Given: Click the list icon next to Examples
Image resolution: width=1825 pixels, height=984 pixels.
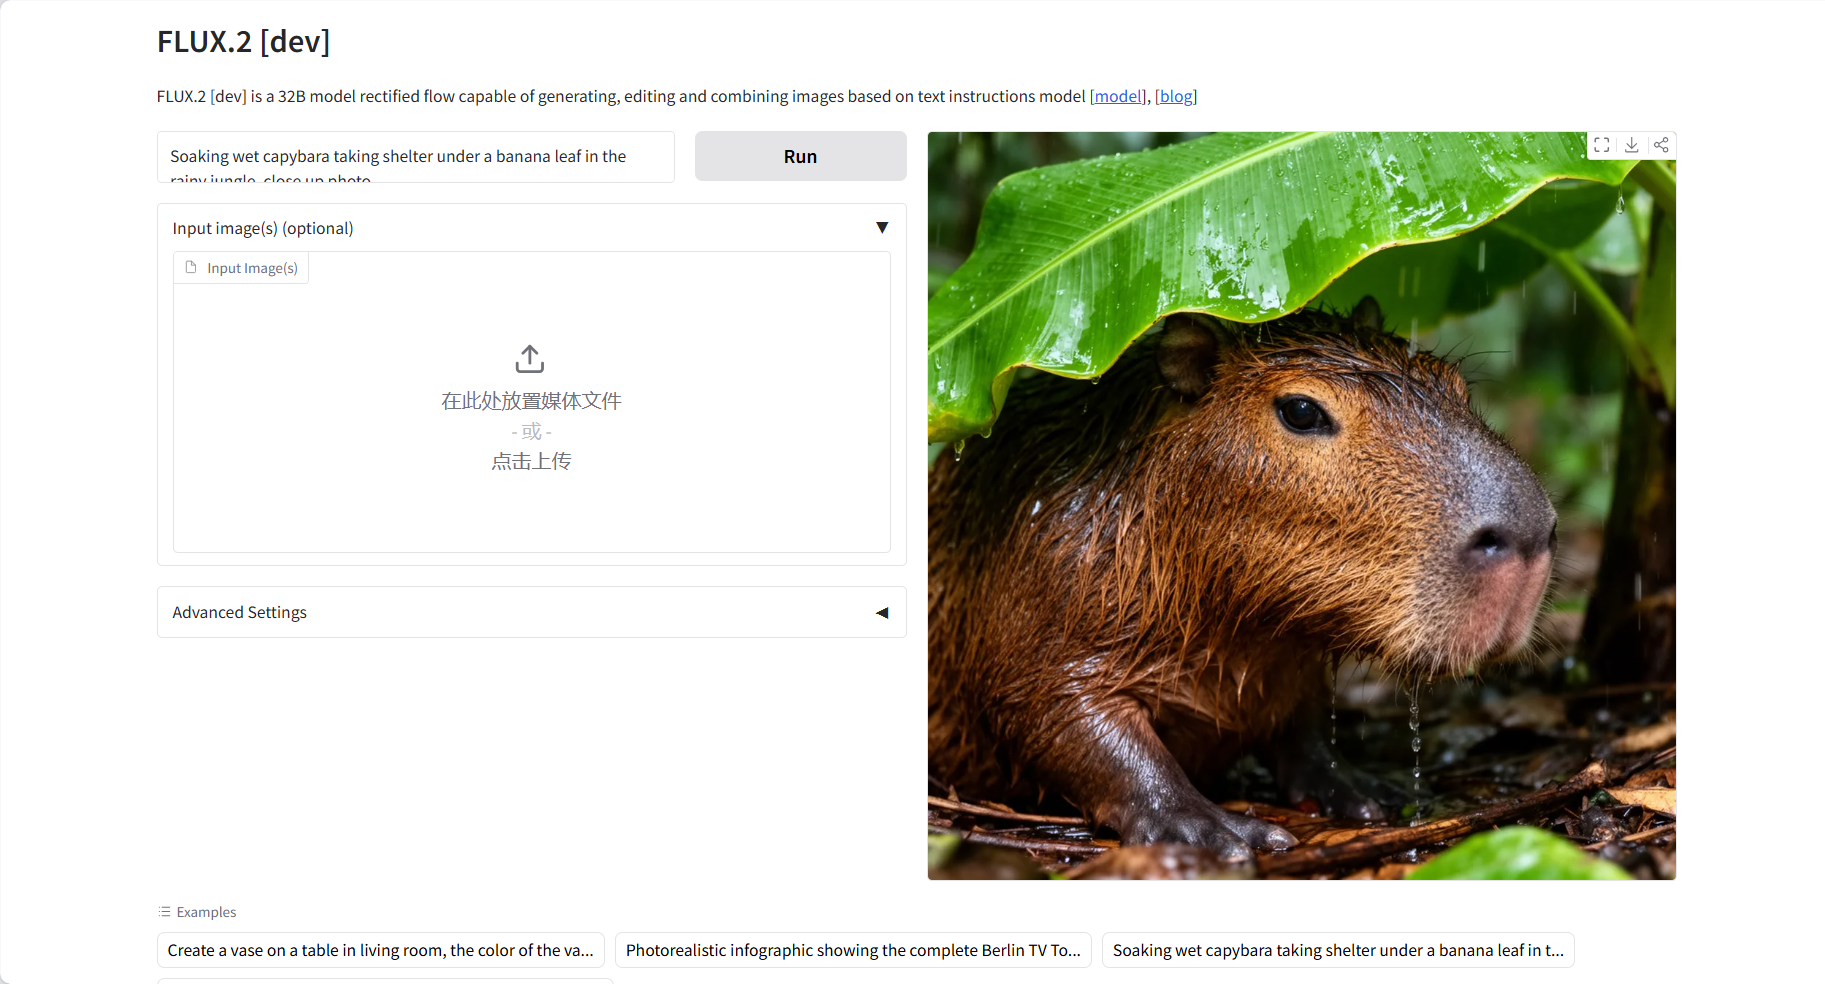Looking at the screenshot, I should point(164,912).
